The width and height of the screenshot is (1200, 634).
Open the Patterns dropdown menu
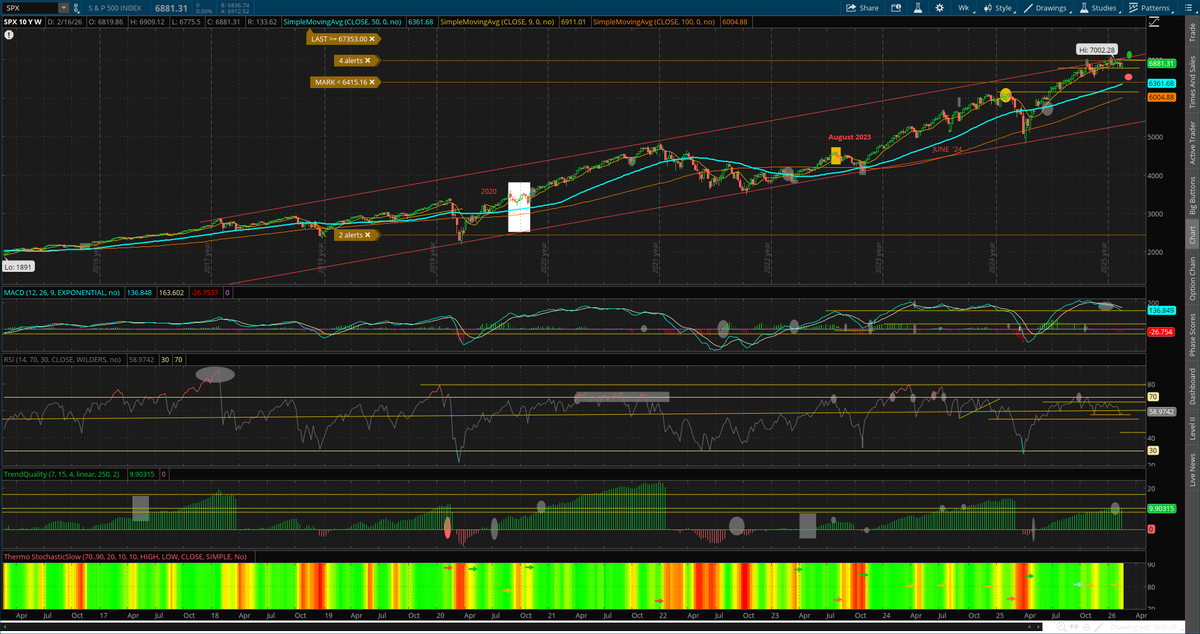(1150, 8)
